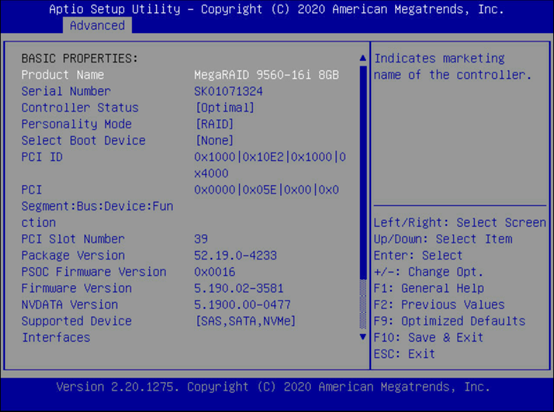This screenshot has width=554, height=412.
Task: Click the scroll down arrow icon
Action: pyautogui.click(x=363, y=337)
